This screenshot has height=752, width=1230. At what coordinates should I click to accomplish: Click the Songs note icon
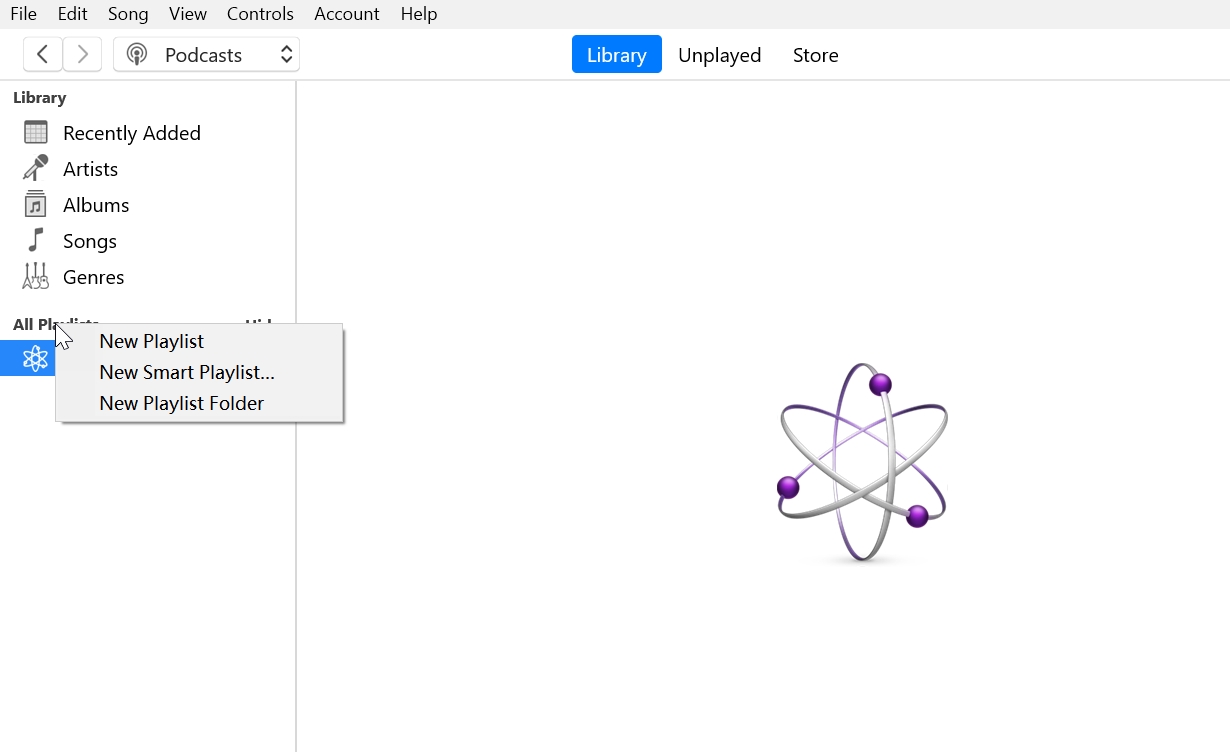click(36, 240)
